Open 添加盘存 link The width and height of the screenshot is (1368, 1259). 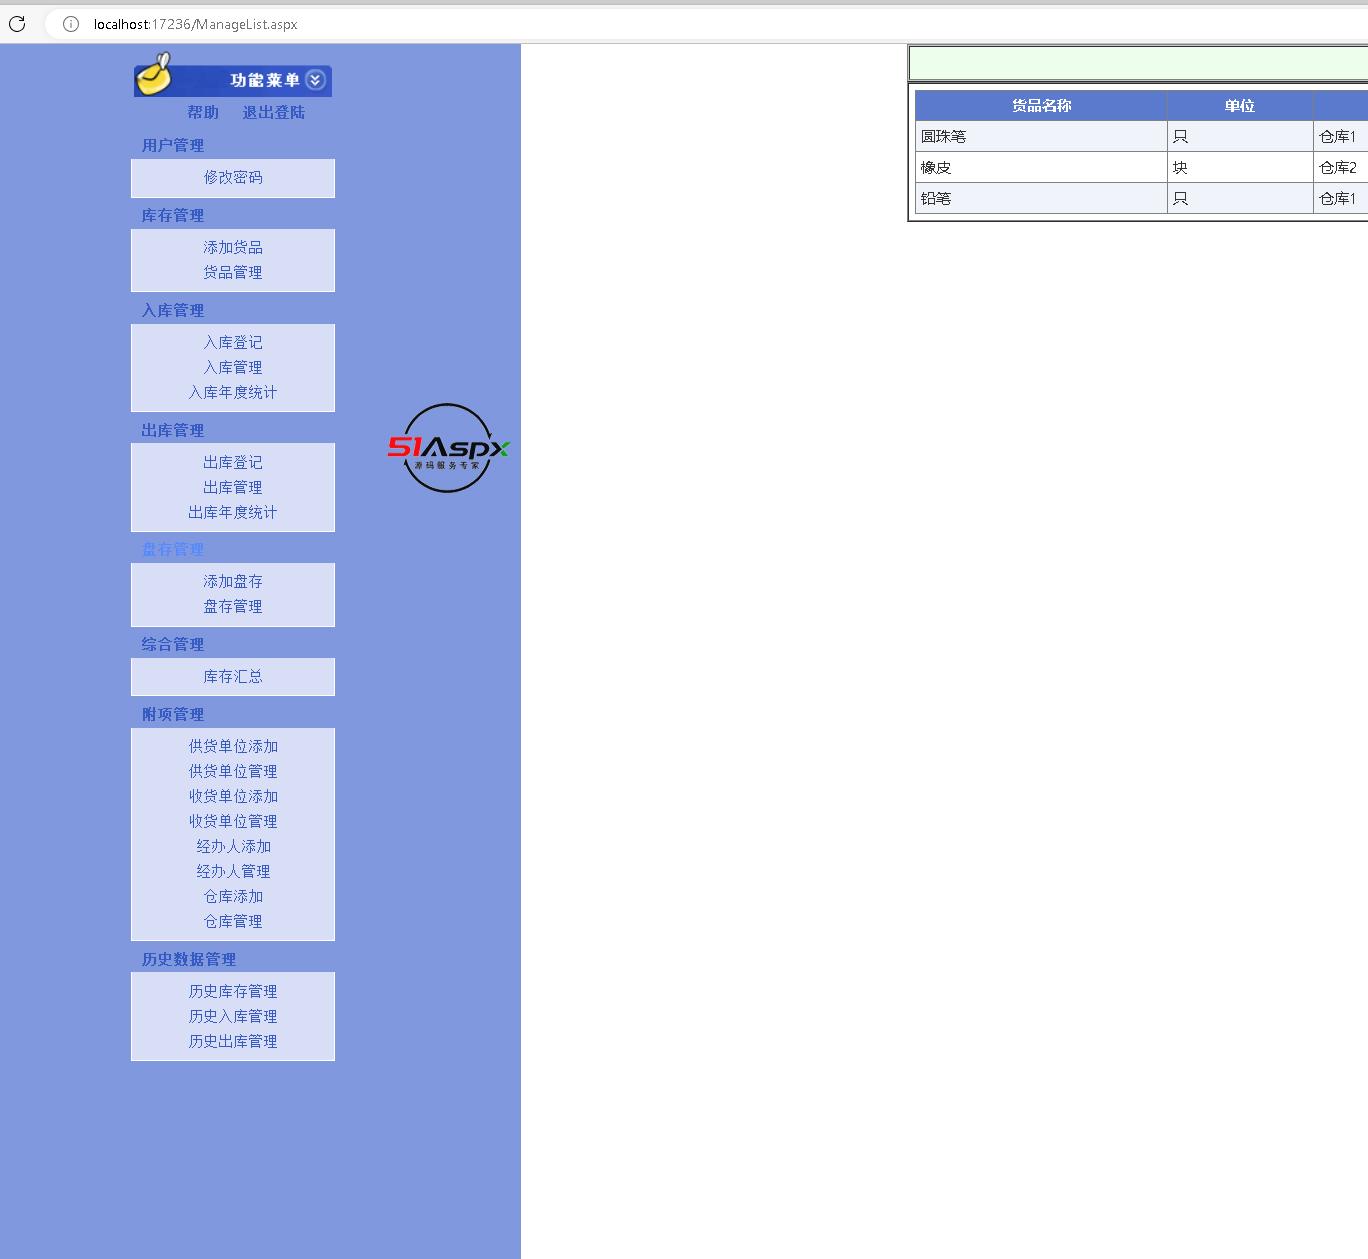tap(233, 581)
